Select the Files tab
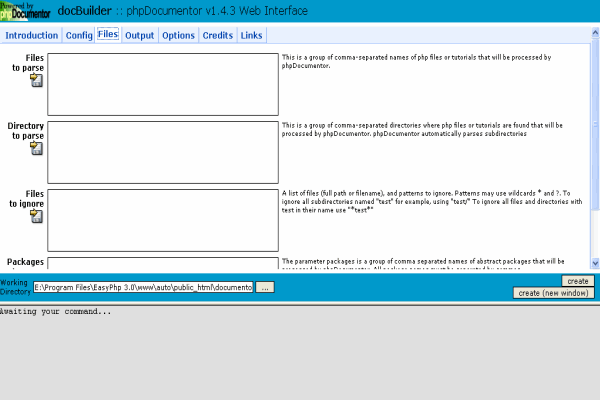 point(108,35)
